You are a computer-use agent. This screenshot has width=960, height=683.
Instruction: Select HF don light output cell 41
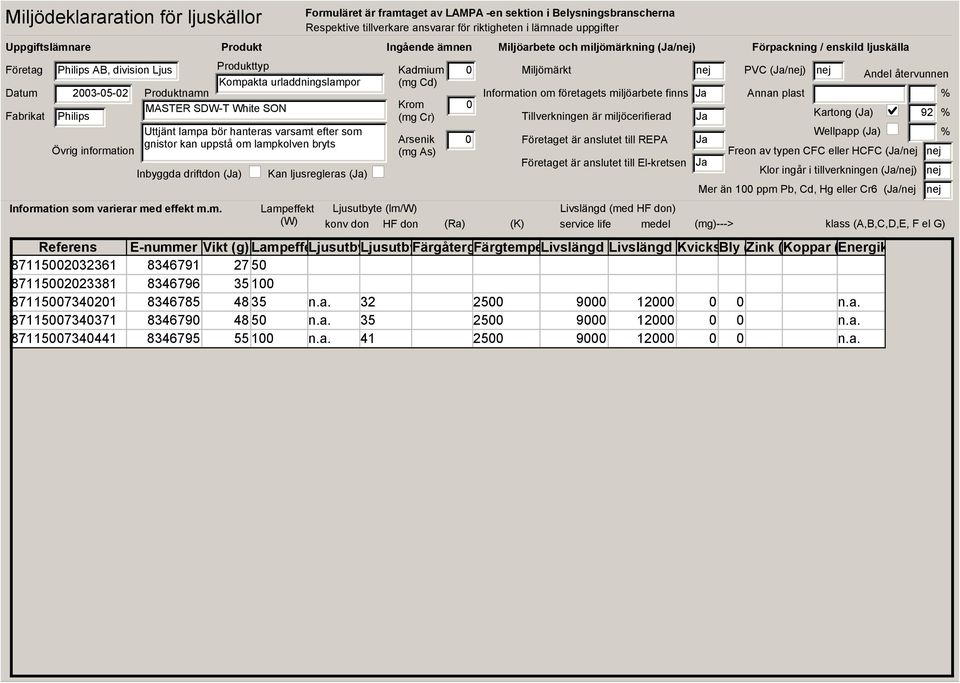(385, 338)
